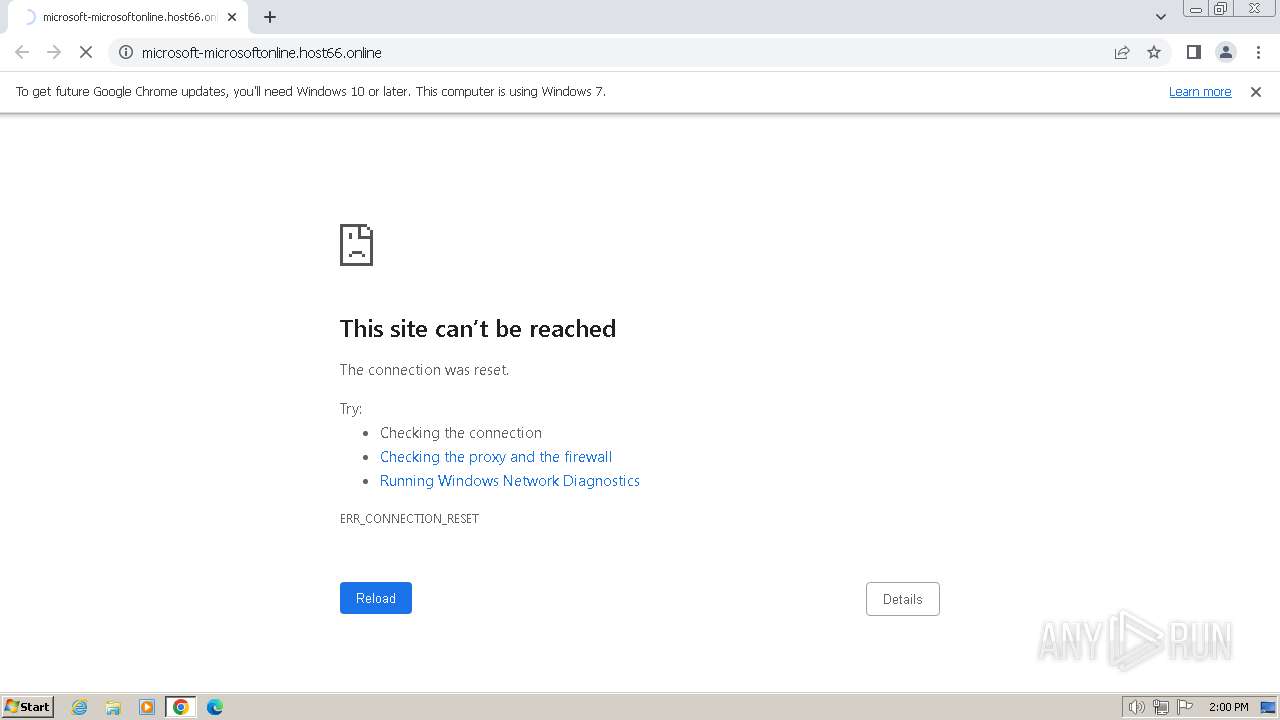Screen dimensions: 1280x720
Task: Click the sad page error icon
Action: point(357,245)
